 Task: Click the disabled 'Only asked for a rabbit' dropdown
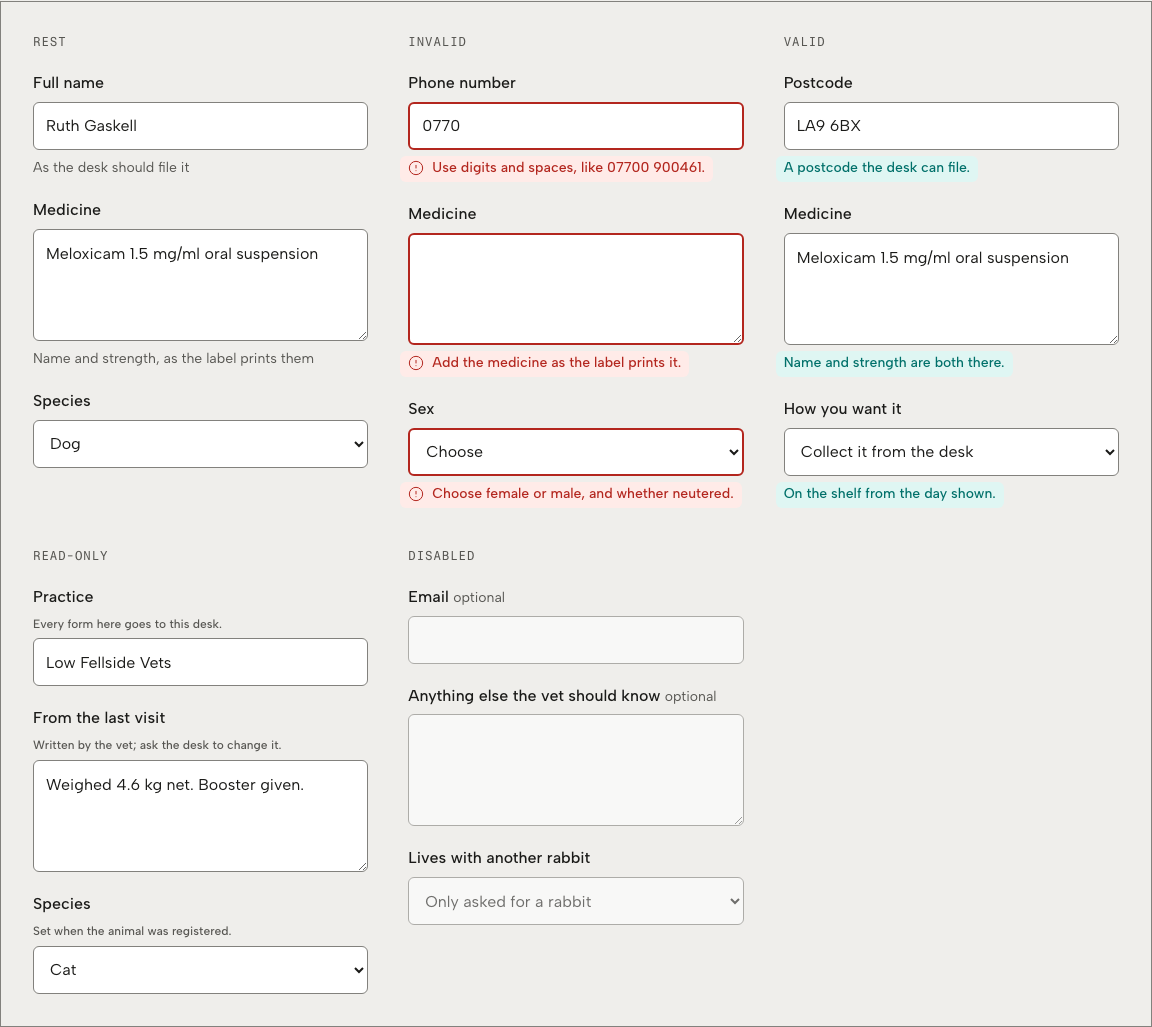[576, 901]
